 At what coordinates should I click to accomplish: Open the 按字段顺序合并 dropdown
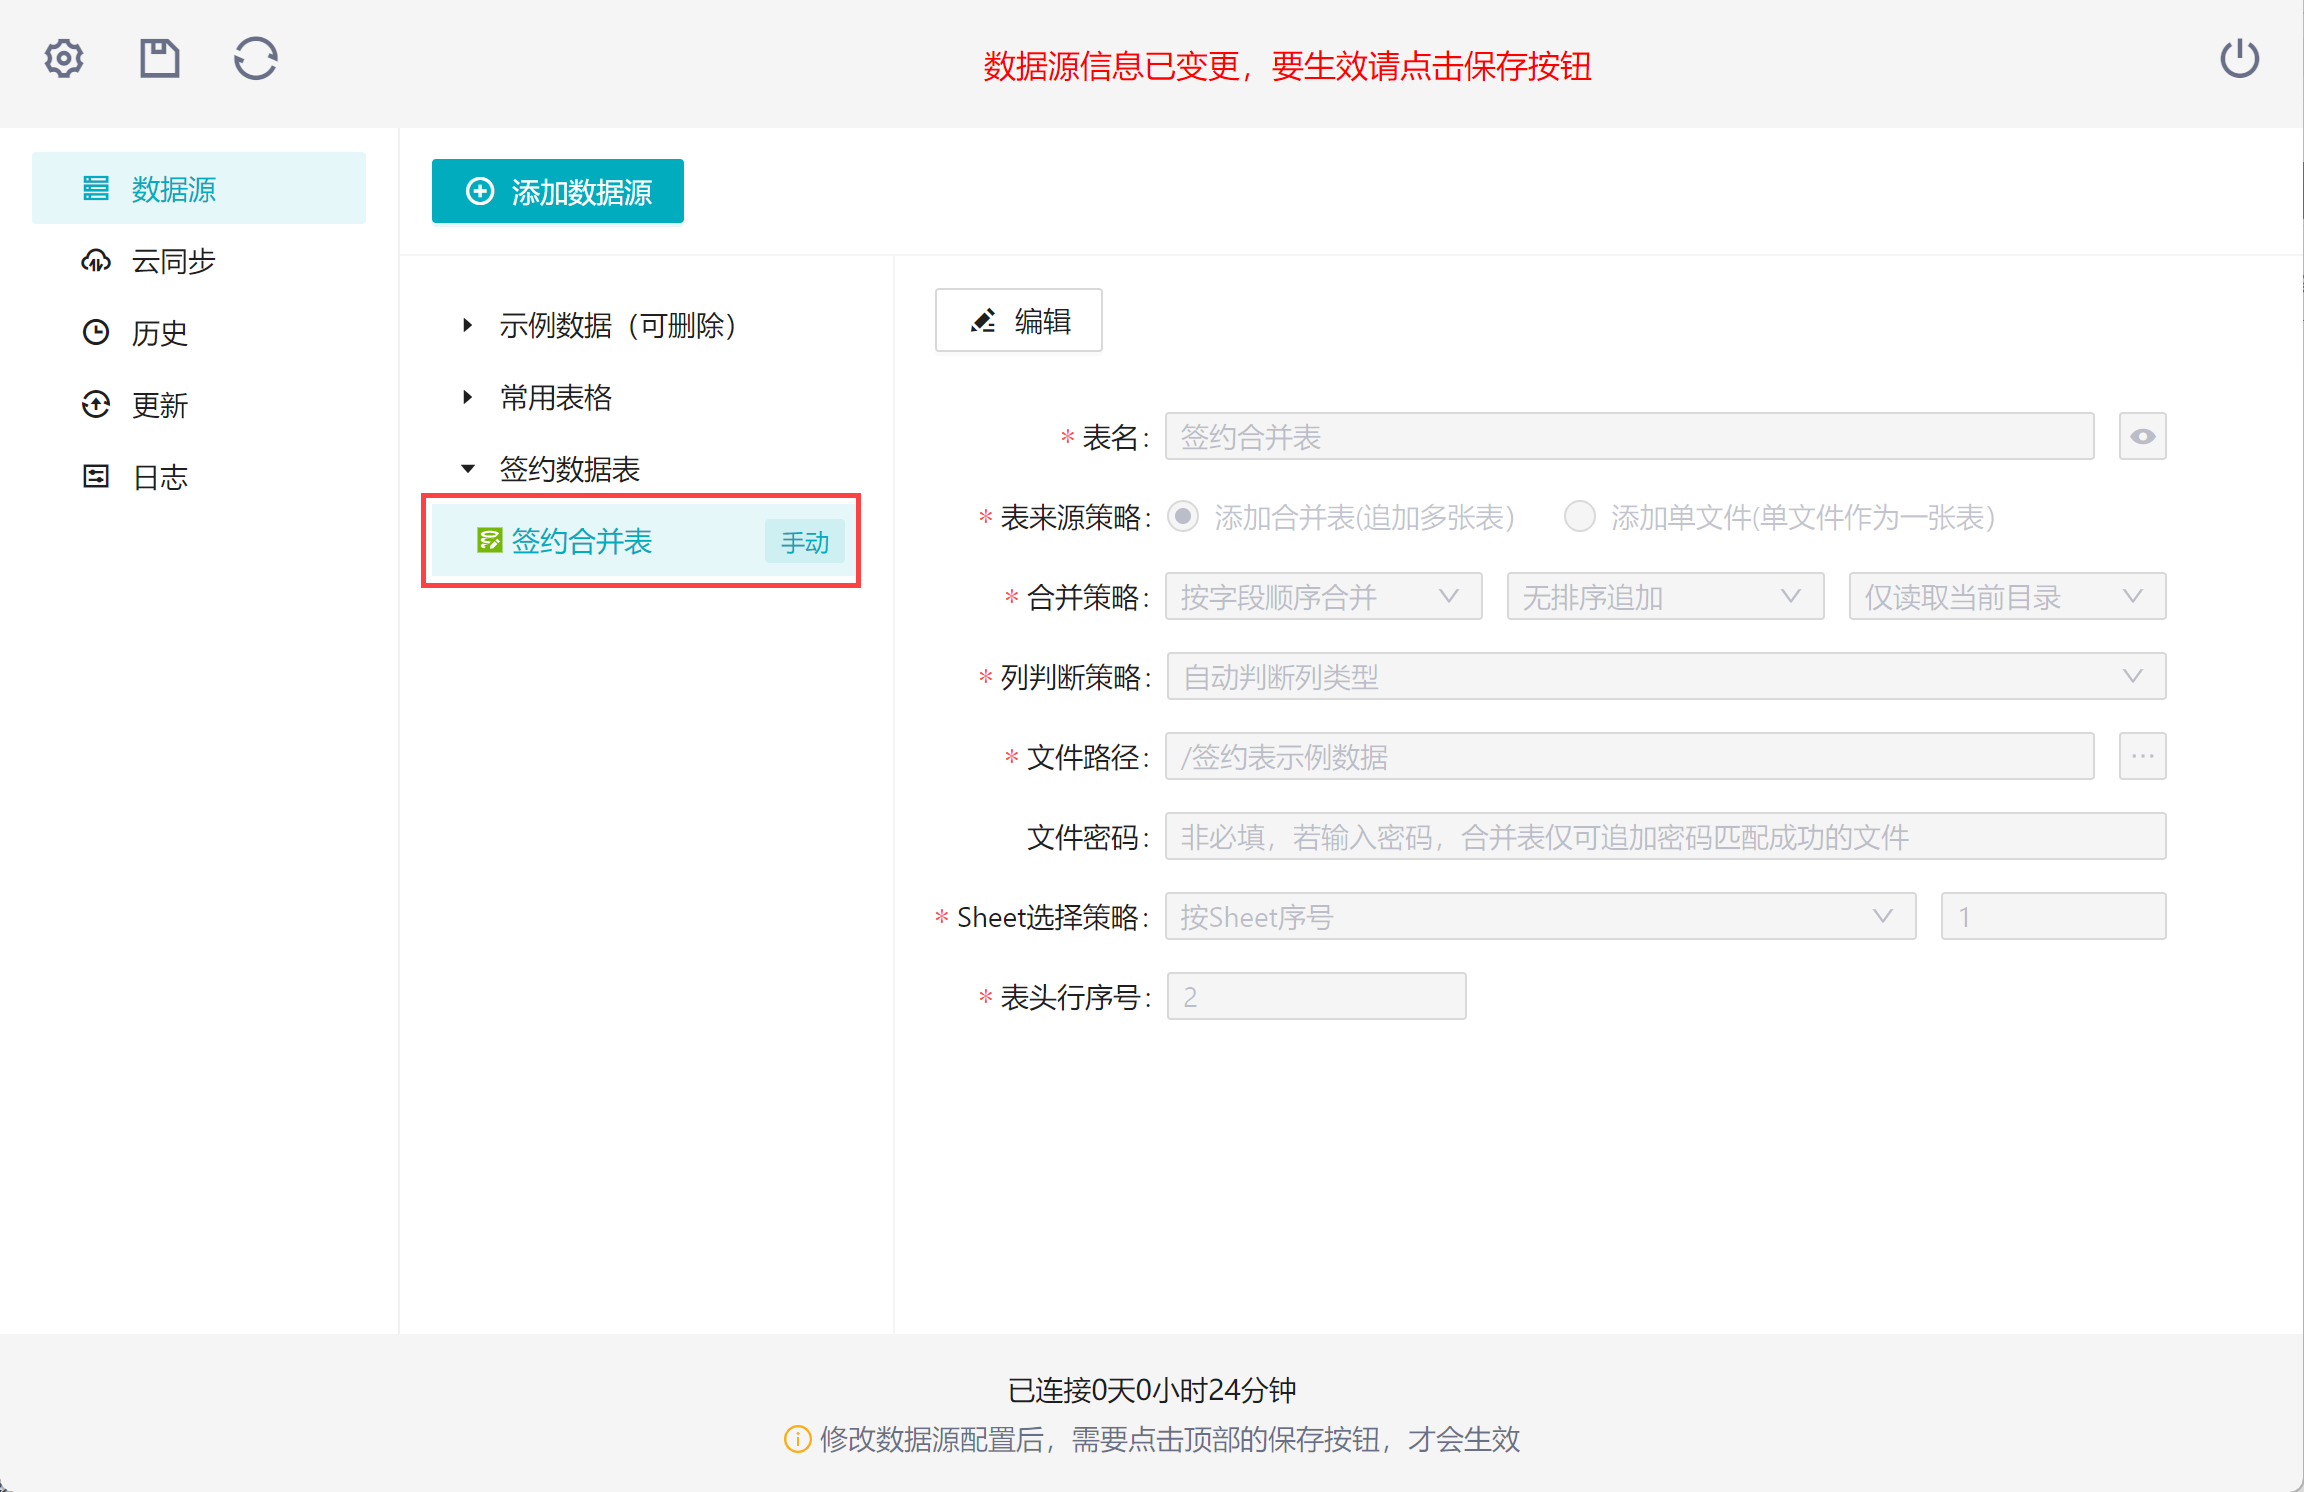(x=1322, y=597)
